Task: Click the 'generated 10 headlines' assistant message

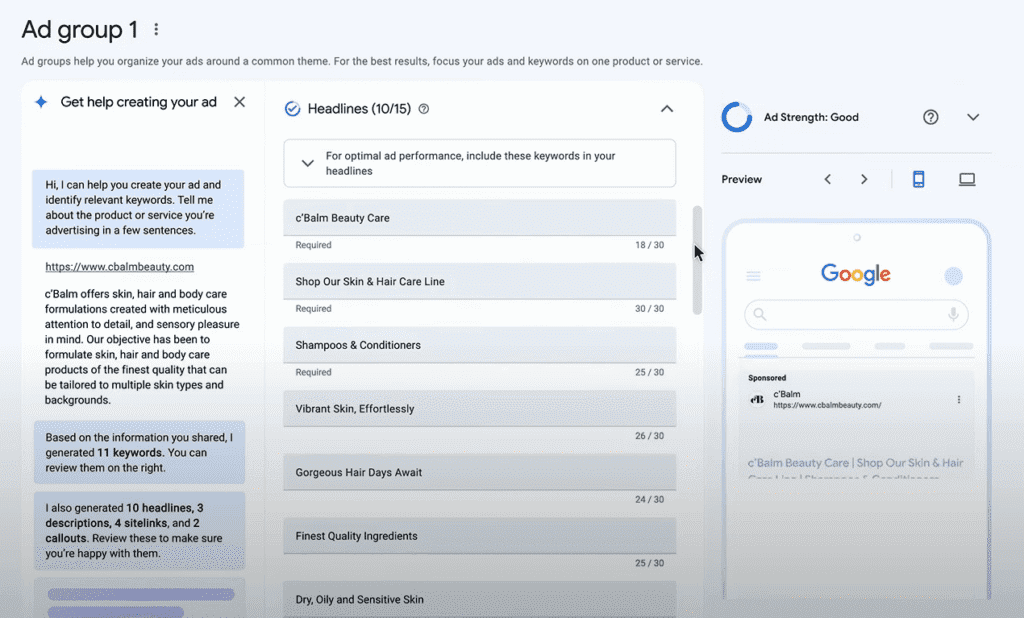Action: (x=140, y=530)
